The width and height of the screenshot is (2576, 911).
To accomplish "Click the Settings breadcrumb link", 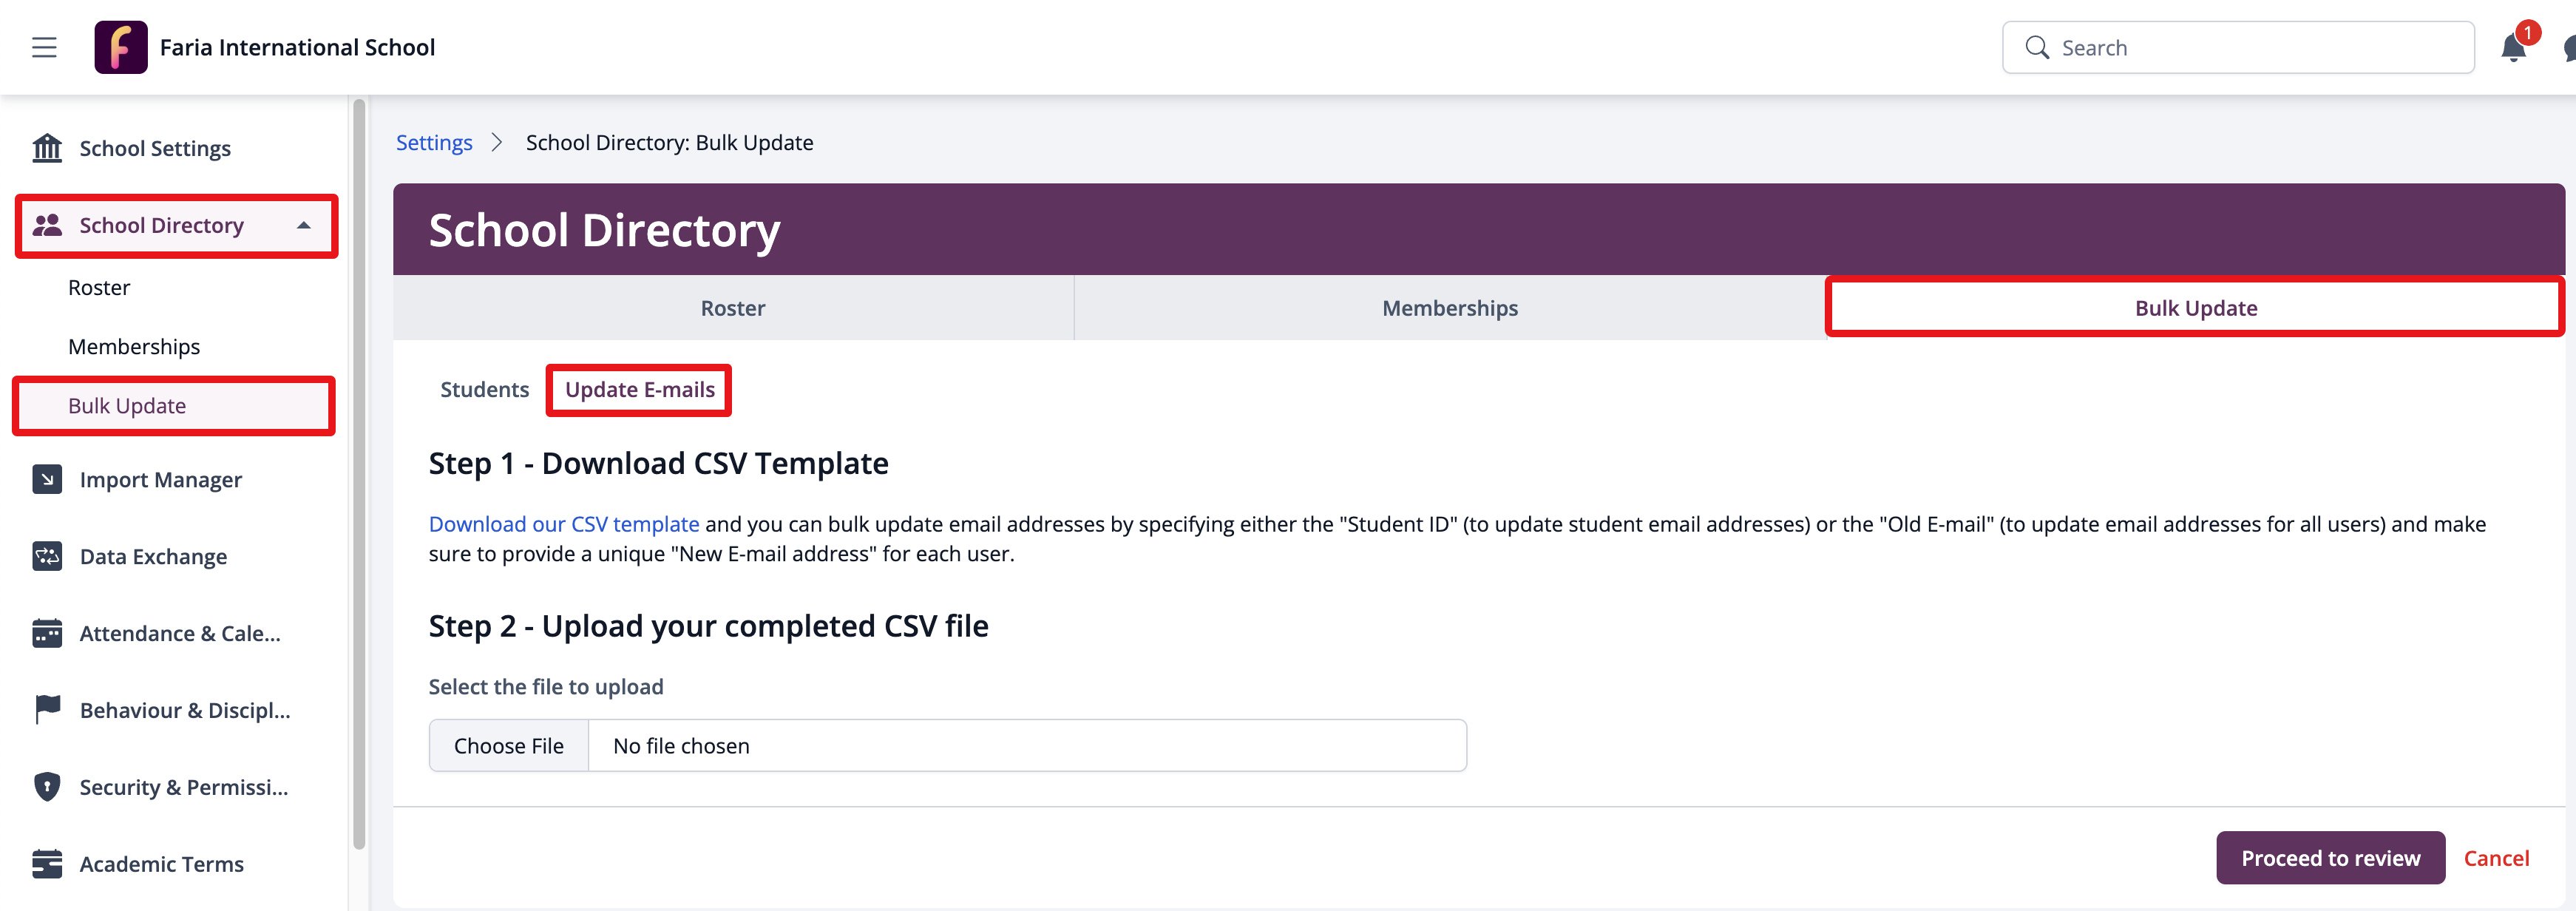I will point(434,143).
